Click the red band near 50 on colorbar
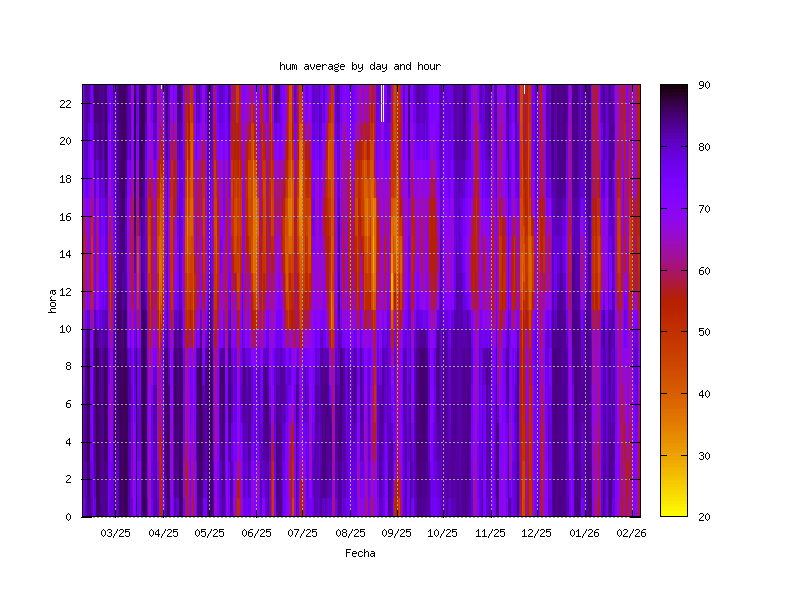The height and width of the screenshot is (600, 800). point(673,332)
